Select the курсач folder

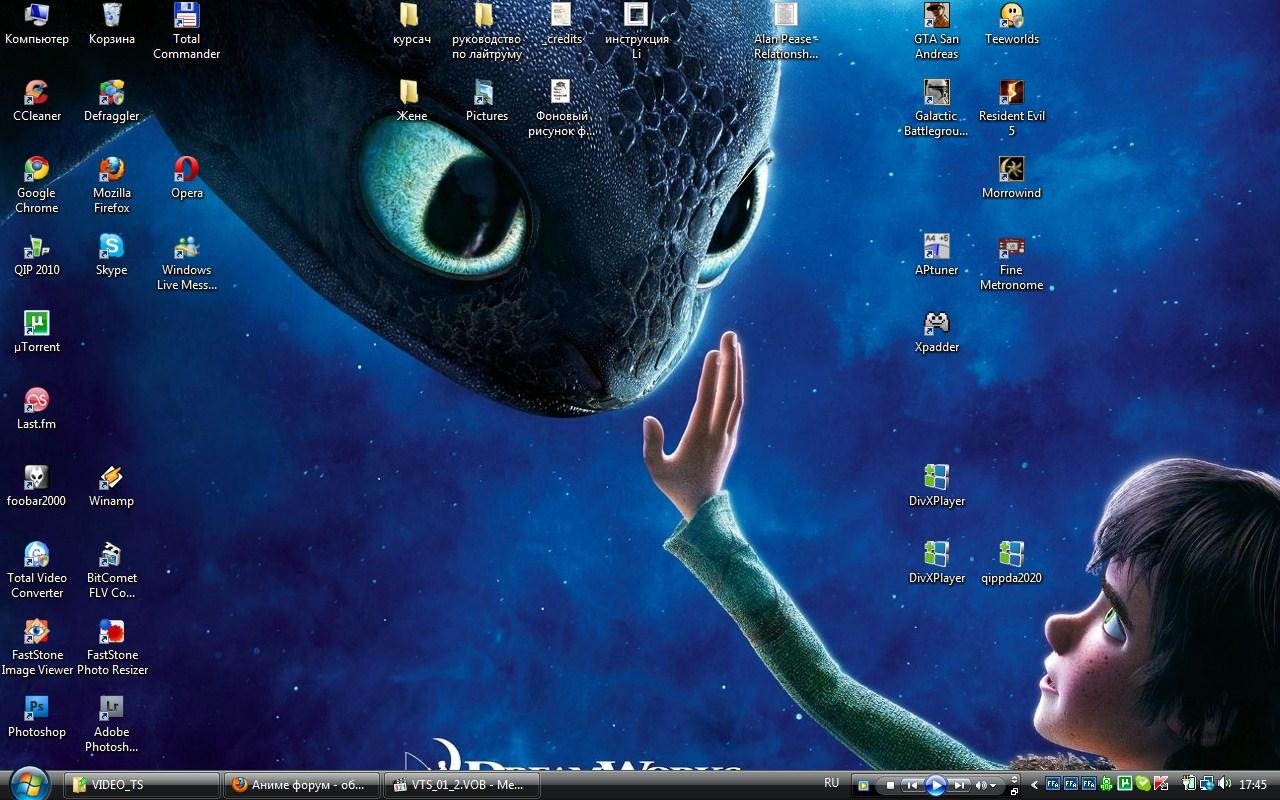[411, 17]
